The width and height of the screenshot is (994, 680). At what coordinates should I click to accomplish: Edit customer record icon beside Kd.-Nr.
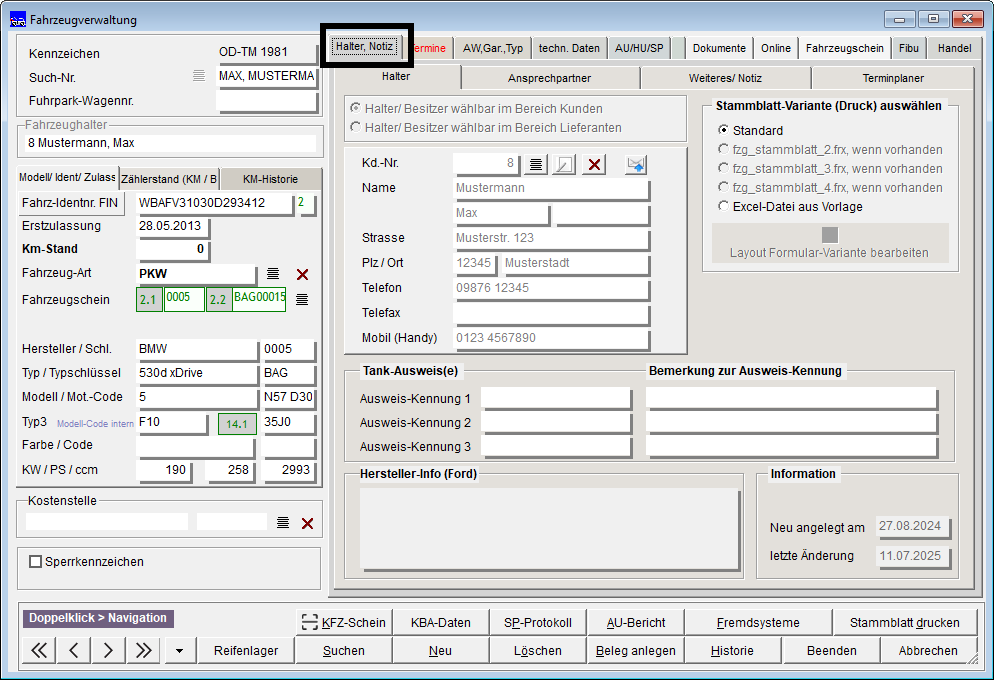[x=564, y=165]
